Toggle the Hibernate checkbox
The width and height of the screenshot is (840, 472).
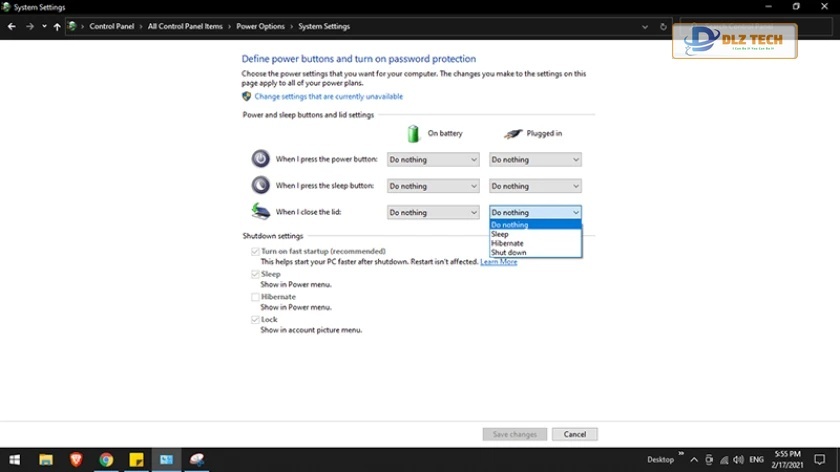(256, 297)
